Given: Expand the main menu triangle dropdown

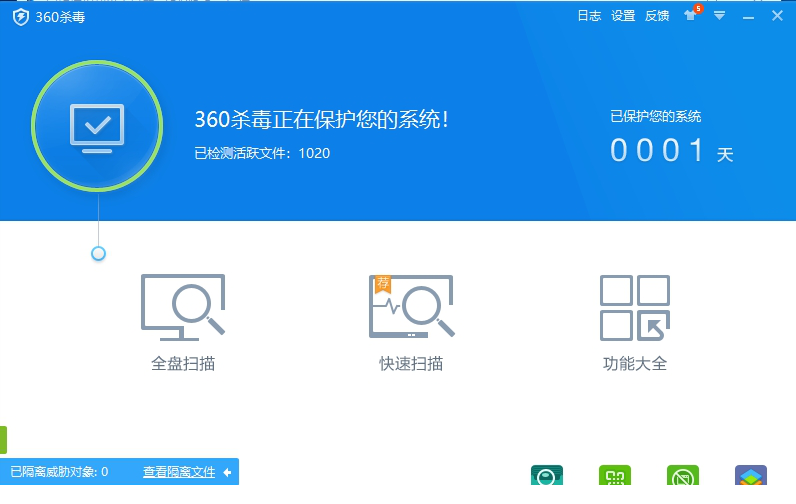Looking at the screenshot, I should 719,16.
